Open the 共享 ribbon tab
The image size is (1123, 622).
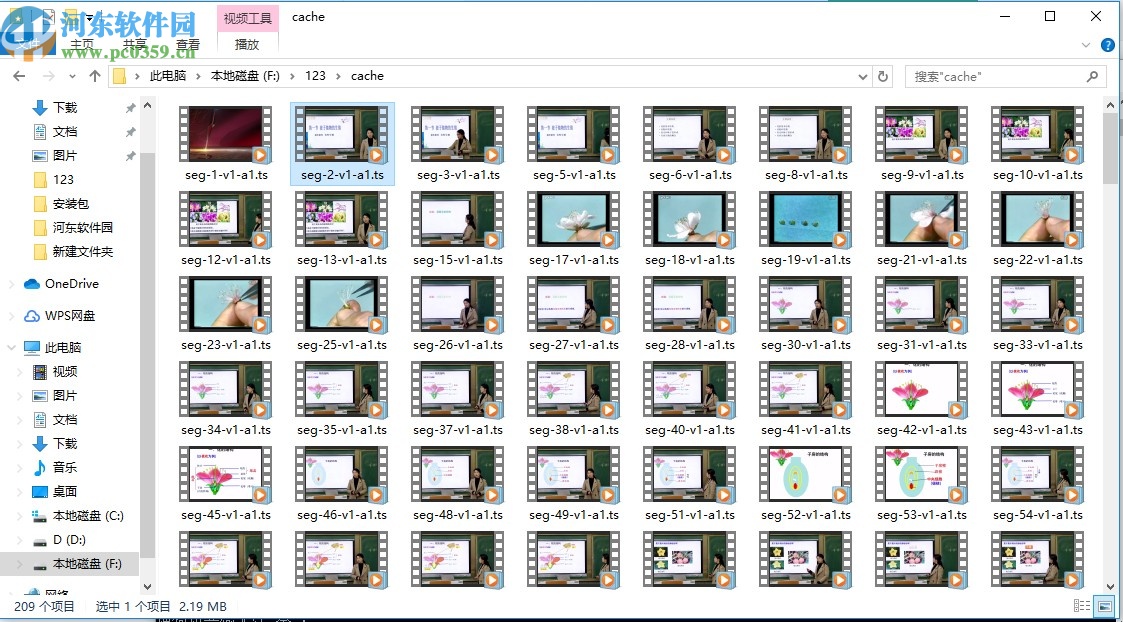coord(135,44)
